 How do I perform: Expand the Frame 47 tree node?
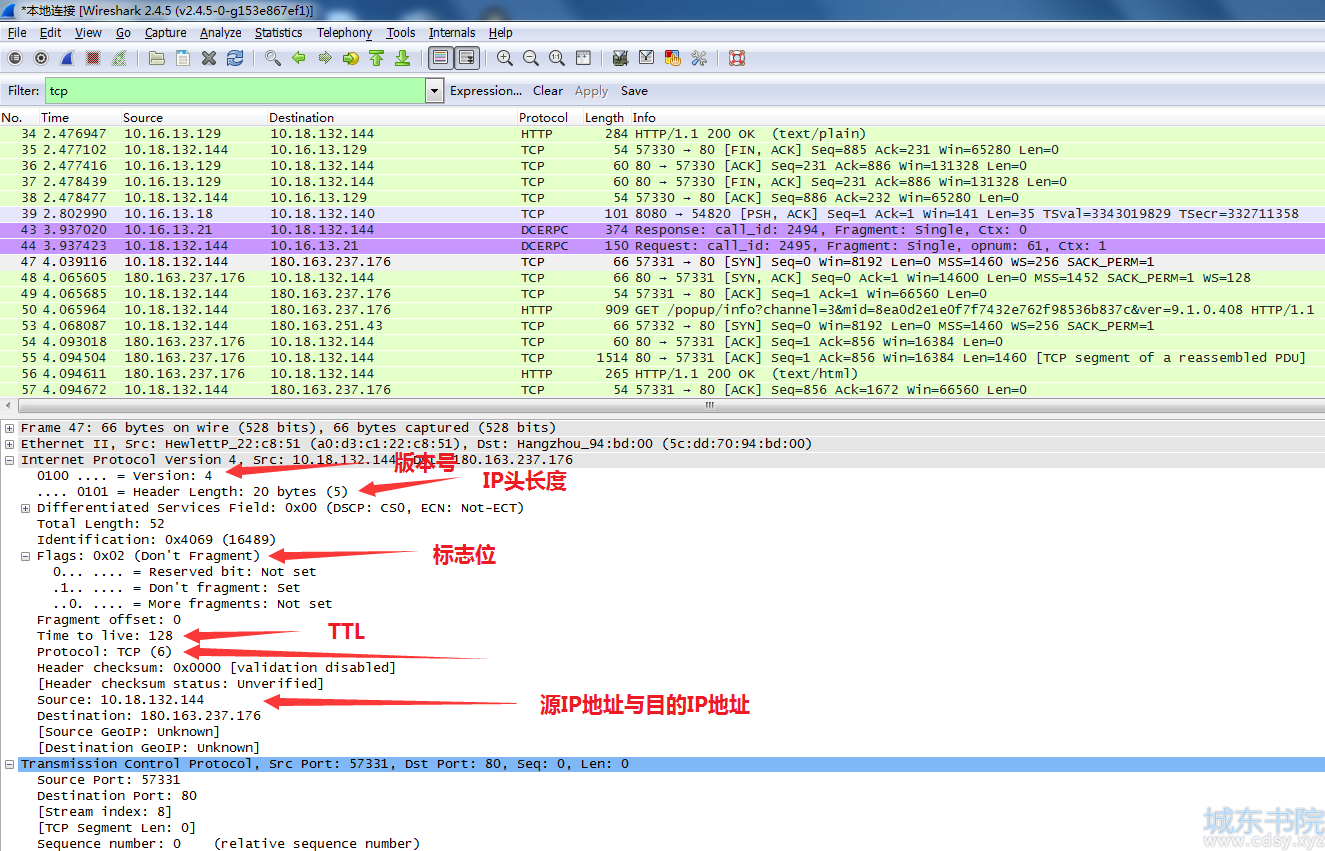coord(10,428)
